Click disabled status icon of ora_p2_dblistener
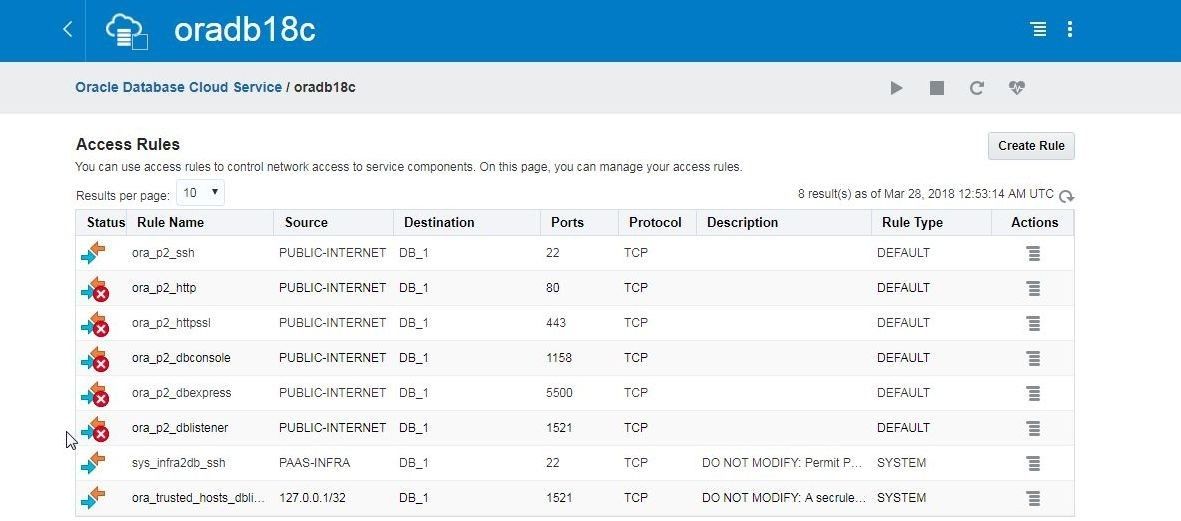This screenshot has height=521, width=1181. coord(95,429)
